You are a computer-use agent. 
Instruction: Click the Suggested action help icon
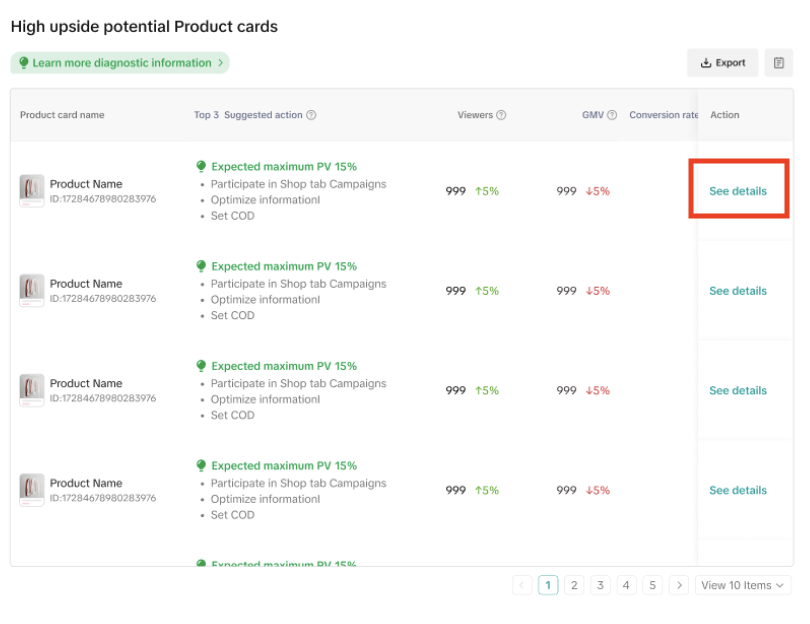[x=311, y=115]
